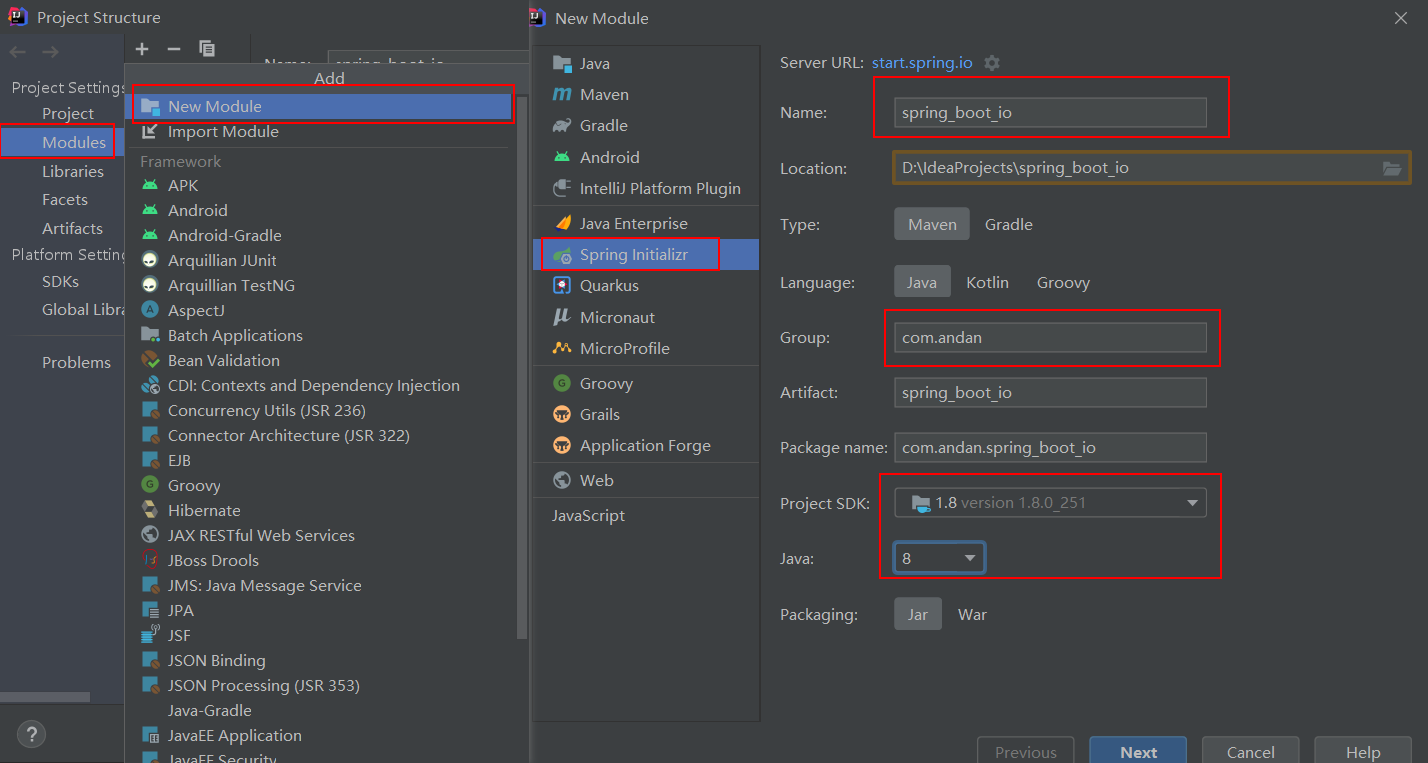1428x763 pixels.
Task: Open start.spring.io server URL link
Action: (x=922, y=62)
